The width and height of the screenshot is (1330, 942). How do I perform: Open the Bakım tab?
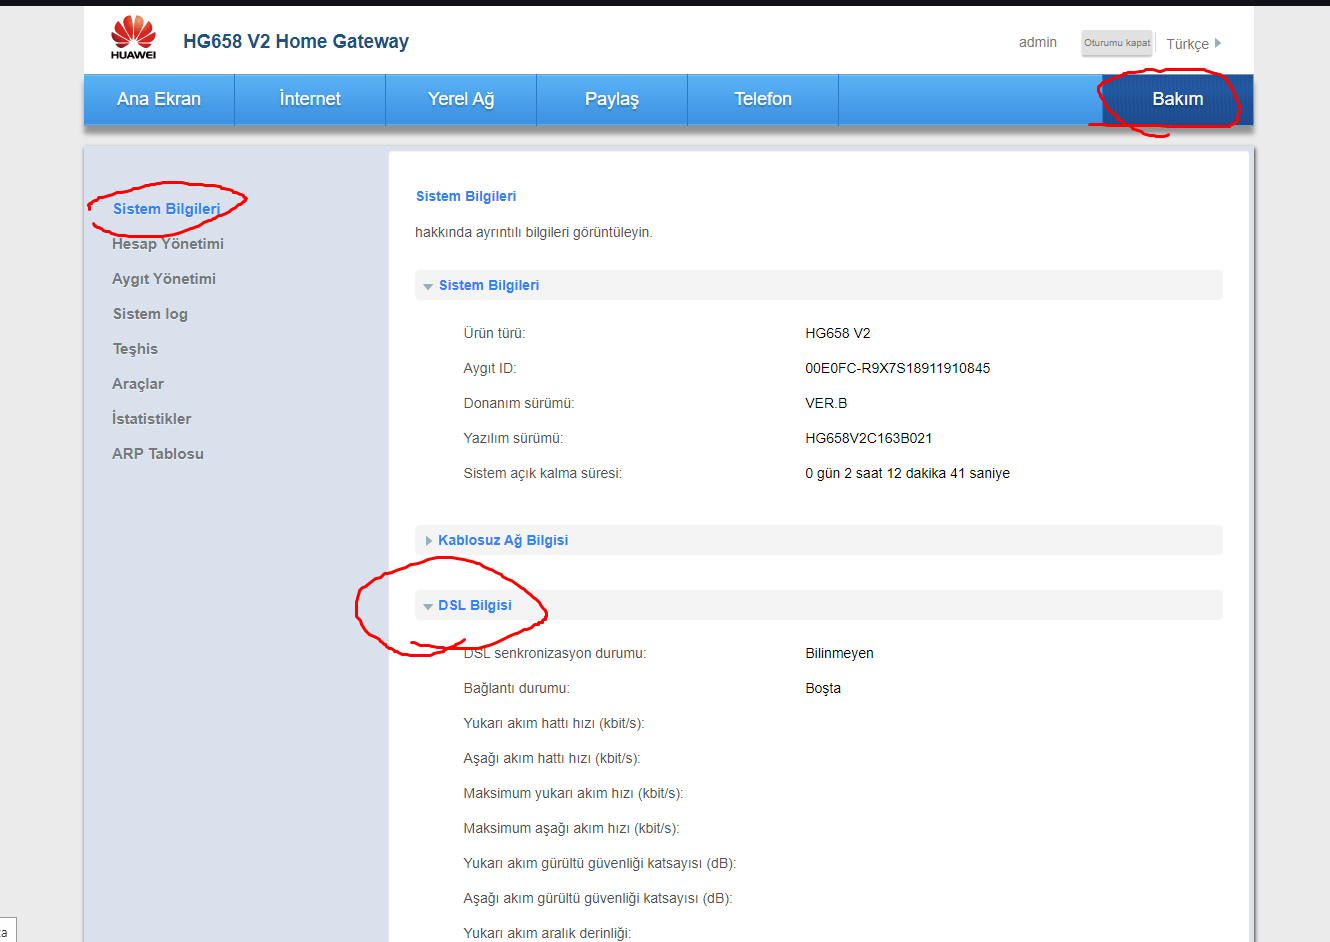tap(1178, 99)
